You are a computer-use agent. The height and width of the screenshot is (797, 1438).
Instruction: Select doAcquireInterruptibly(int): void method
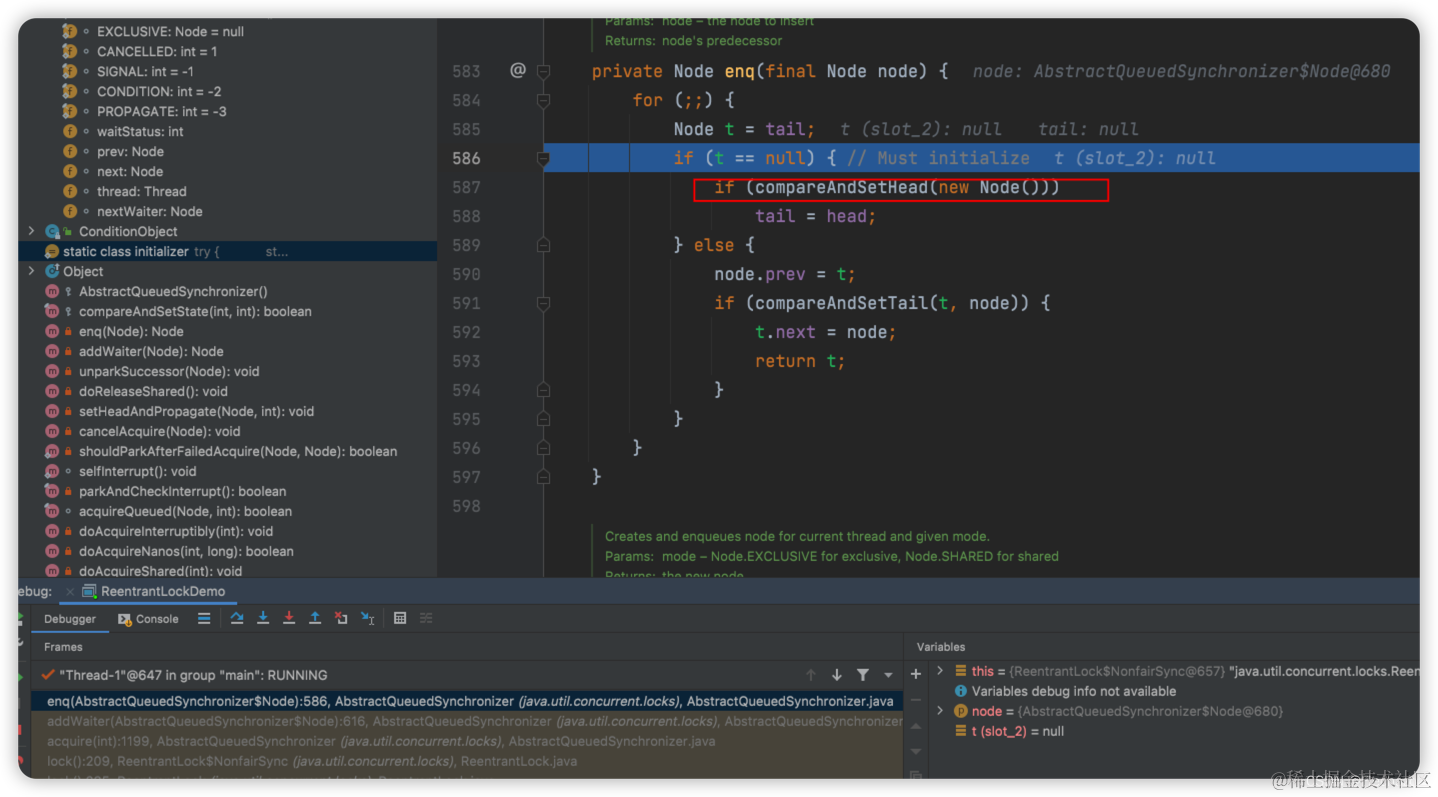(176, 531)
